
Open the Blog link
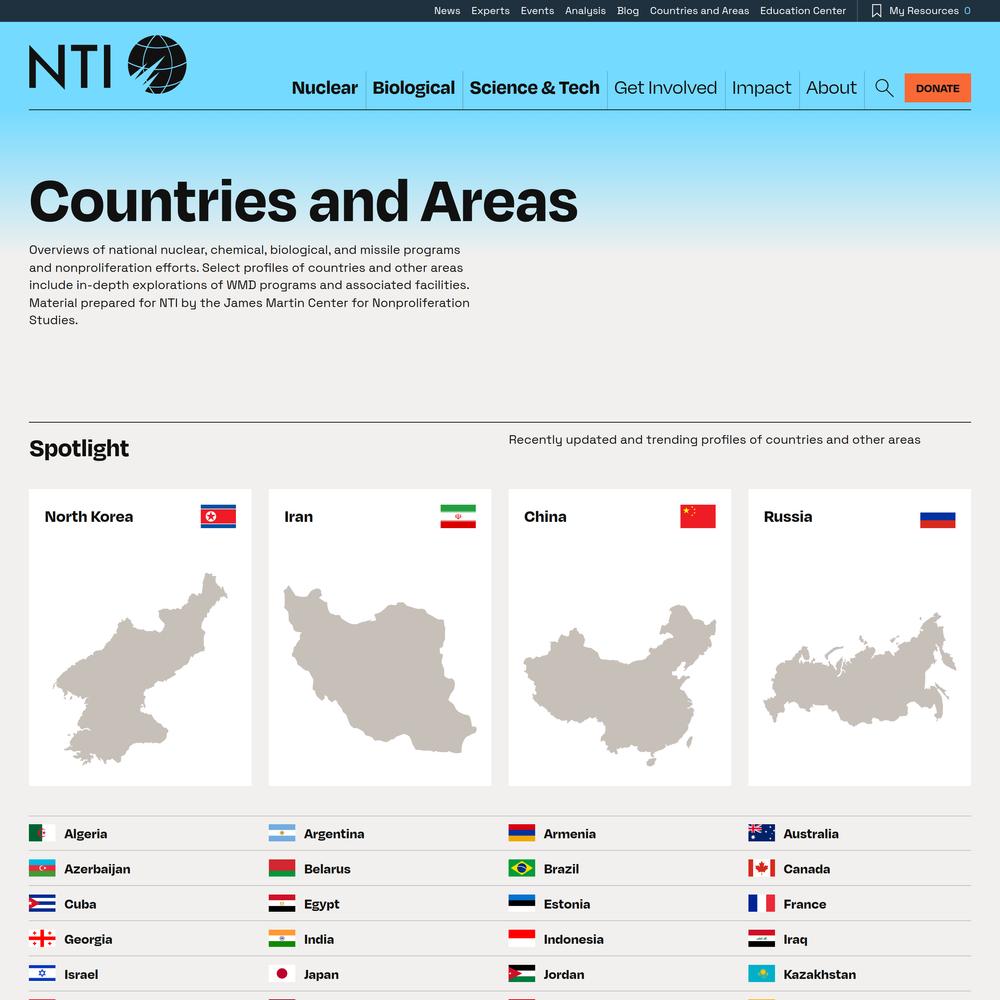pyautogui.click(x=628, y=11)
